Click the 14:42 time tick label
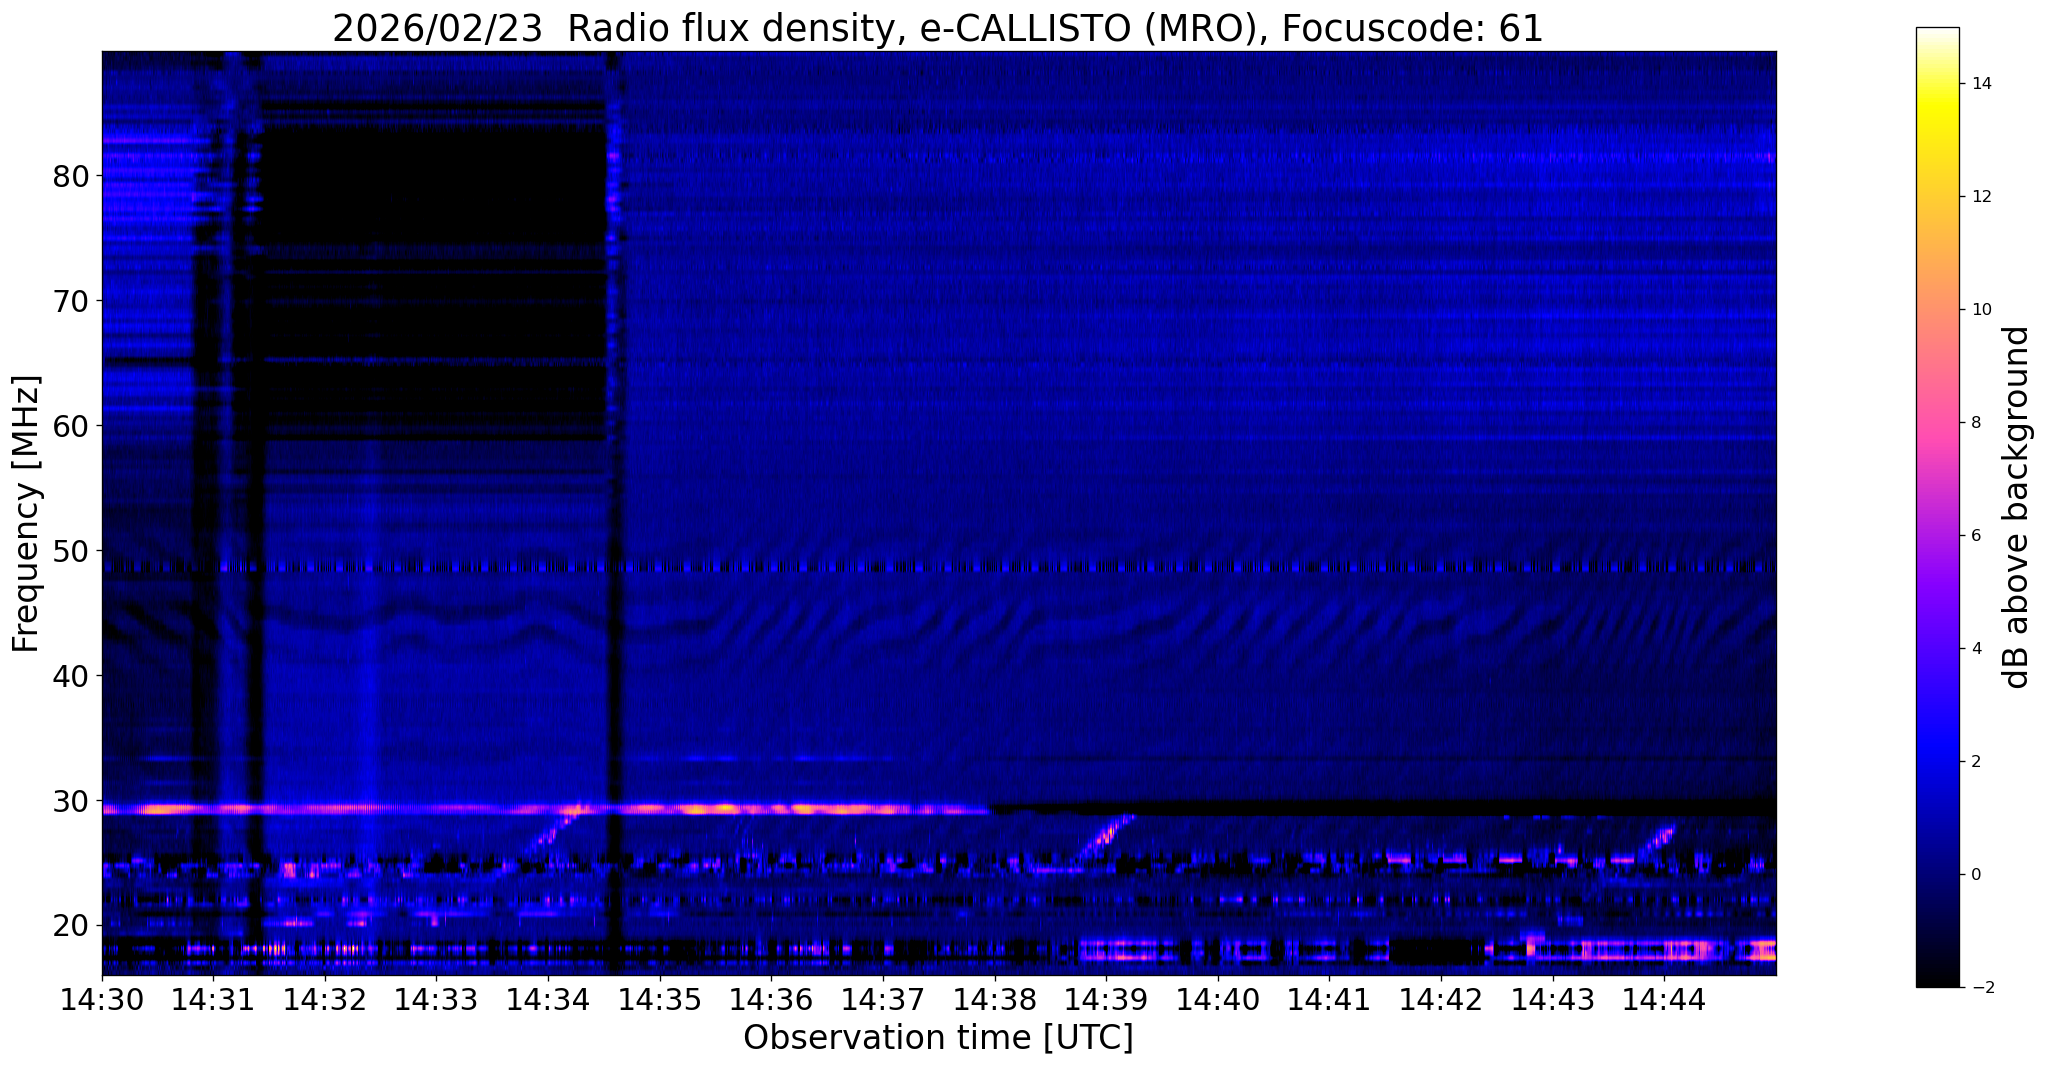 coord(1441,999)
